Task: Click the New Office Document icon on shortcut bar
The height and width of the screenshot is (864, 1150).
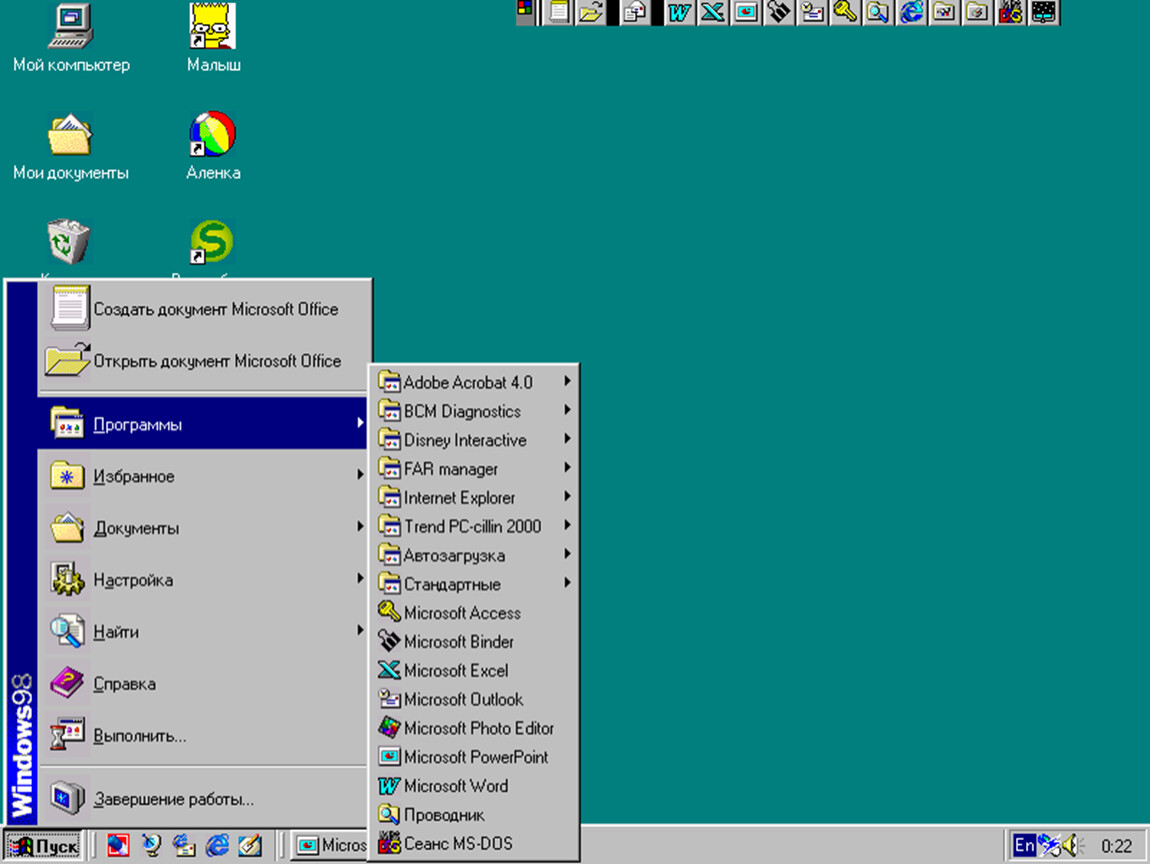Action: (x=559, y=12)
